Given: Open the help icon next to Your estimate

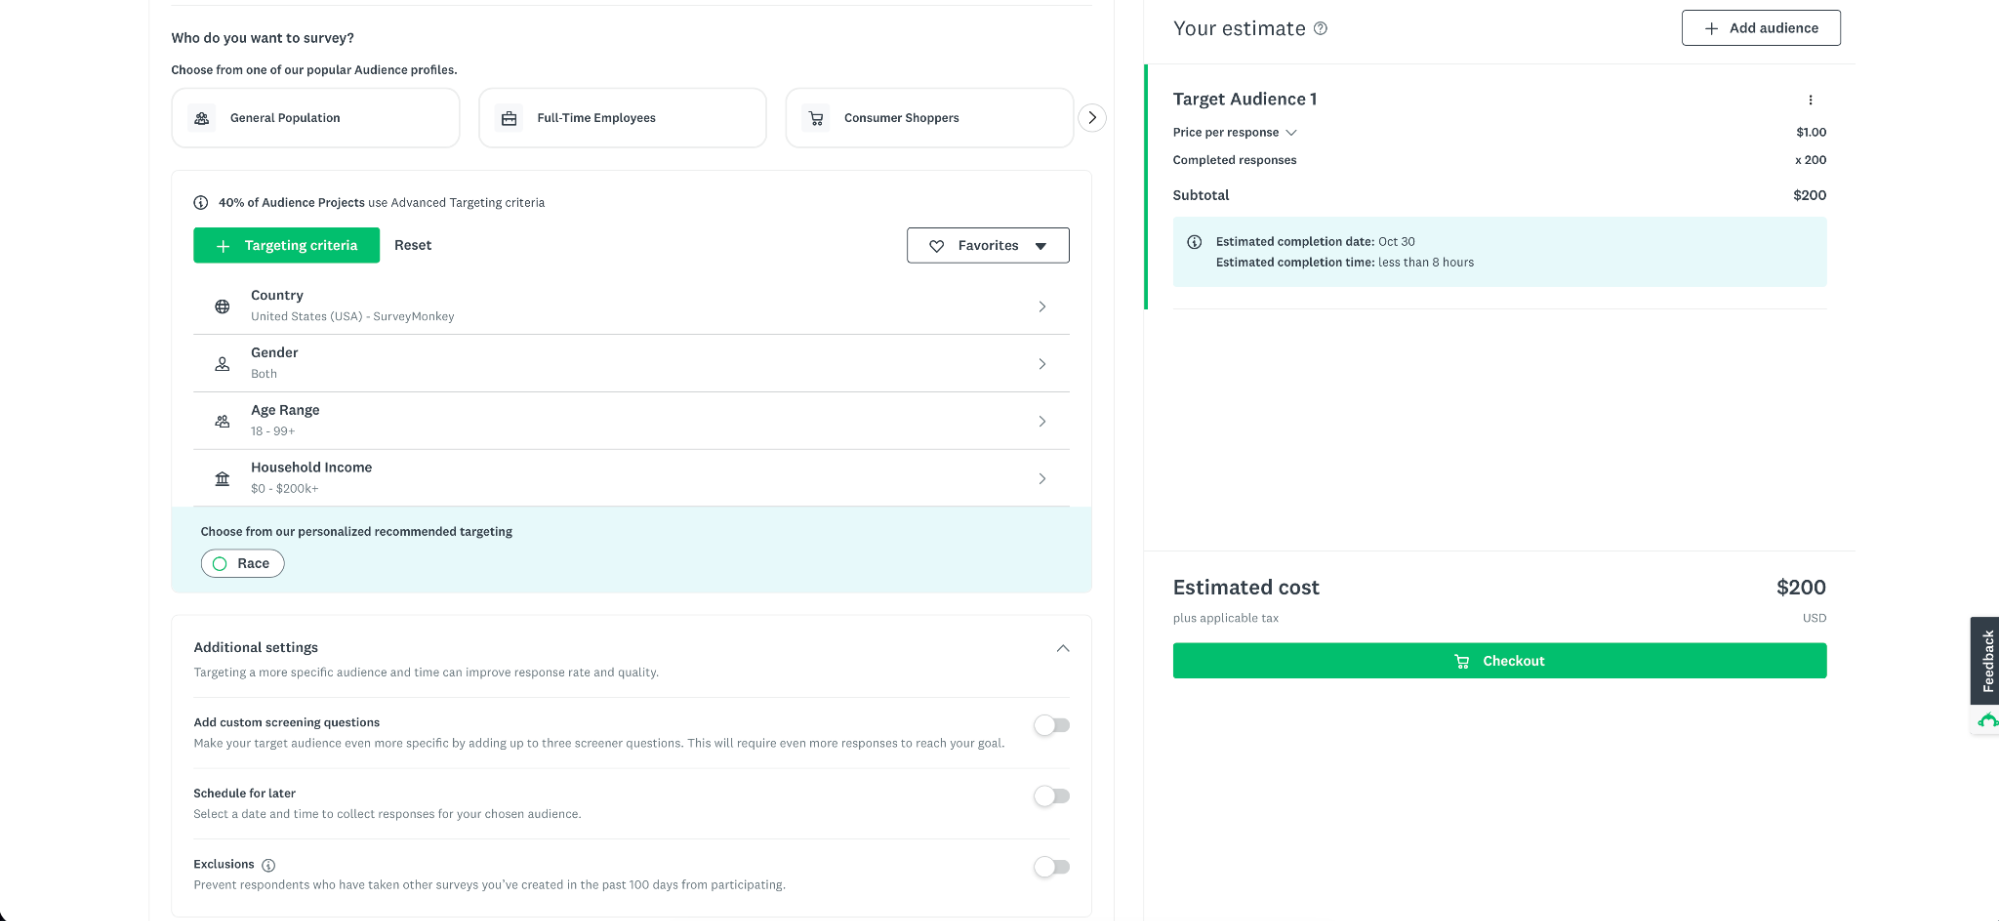Looking at the screenshot, I should (1321, 29).
